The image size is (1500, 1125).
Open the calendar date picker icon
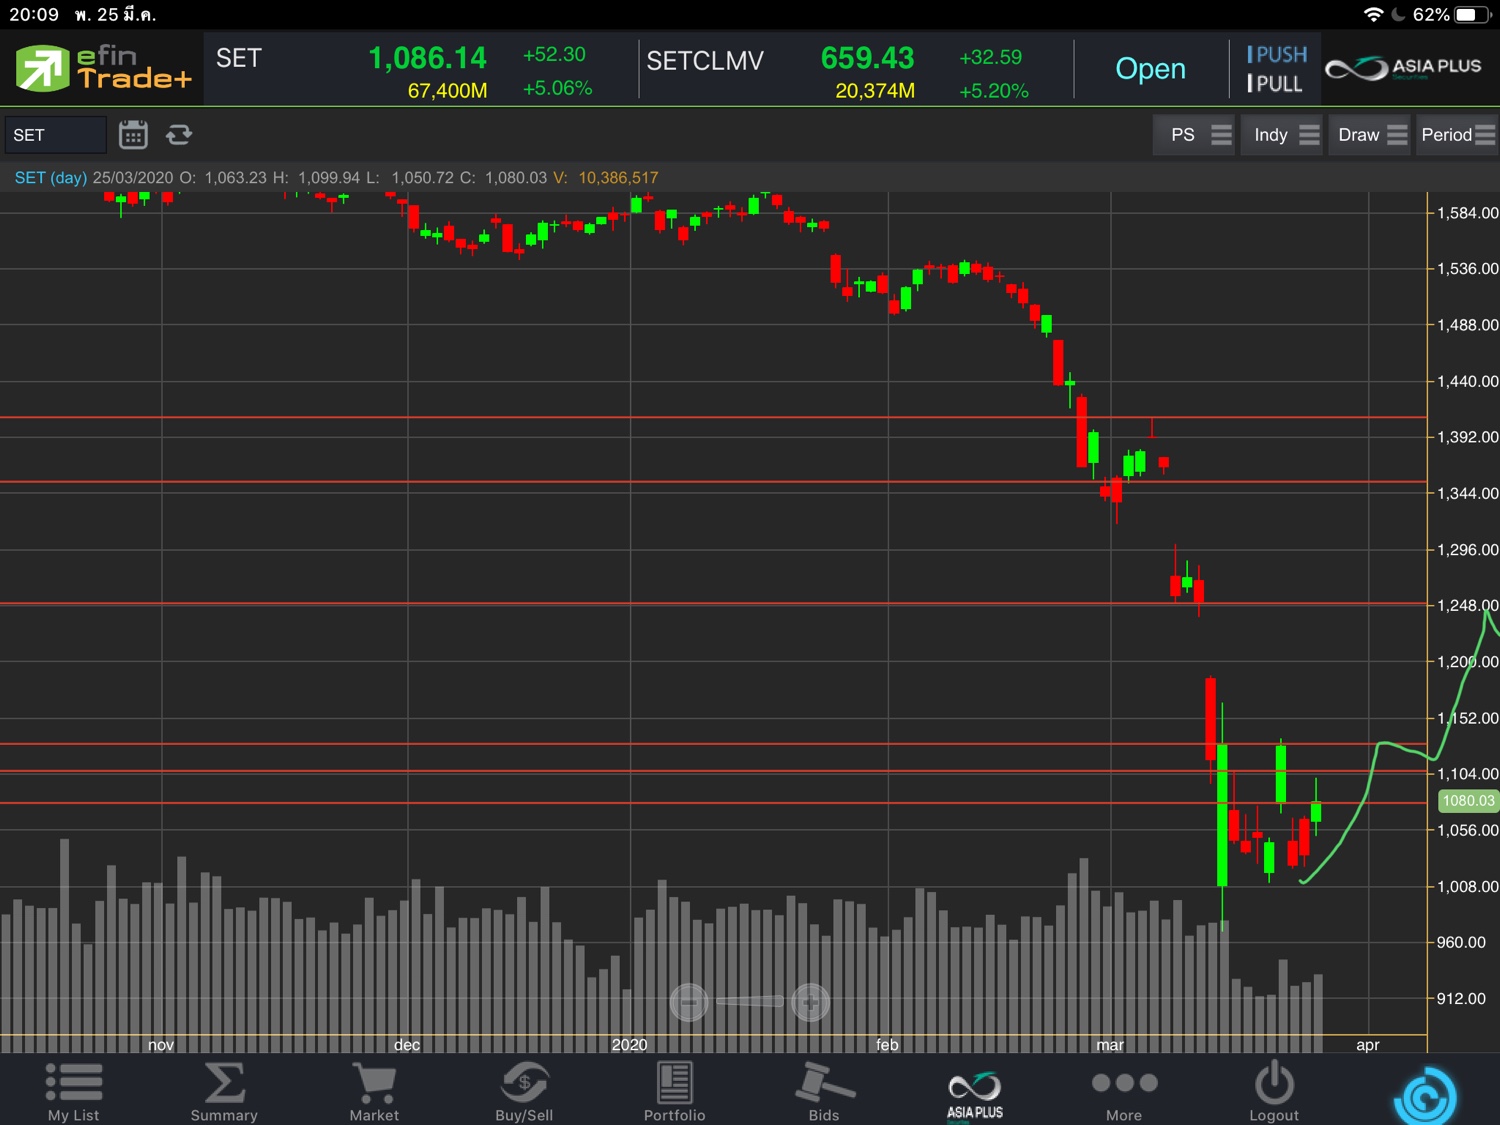pyautogui.click(x=133, y=134)
